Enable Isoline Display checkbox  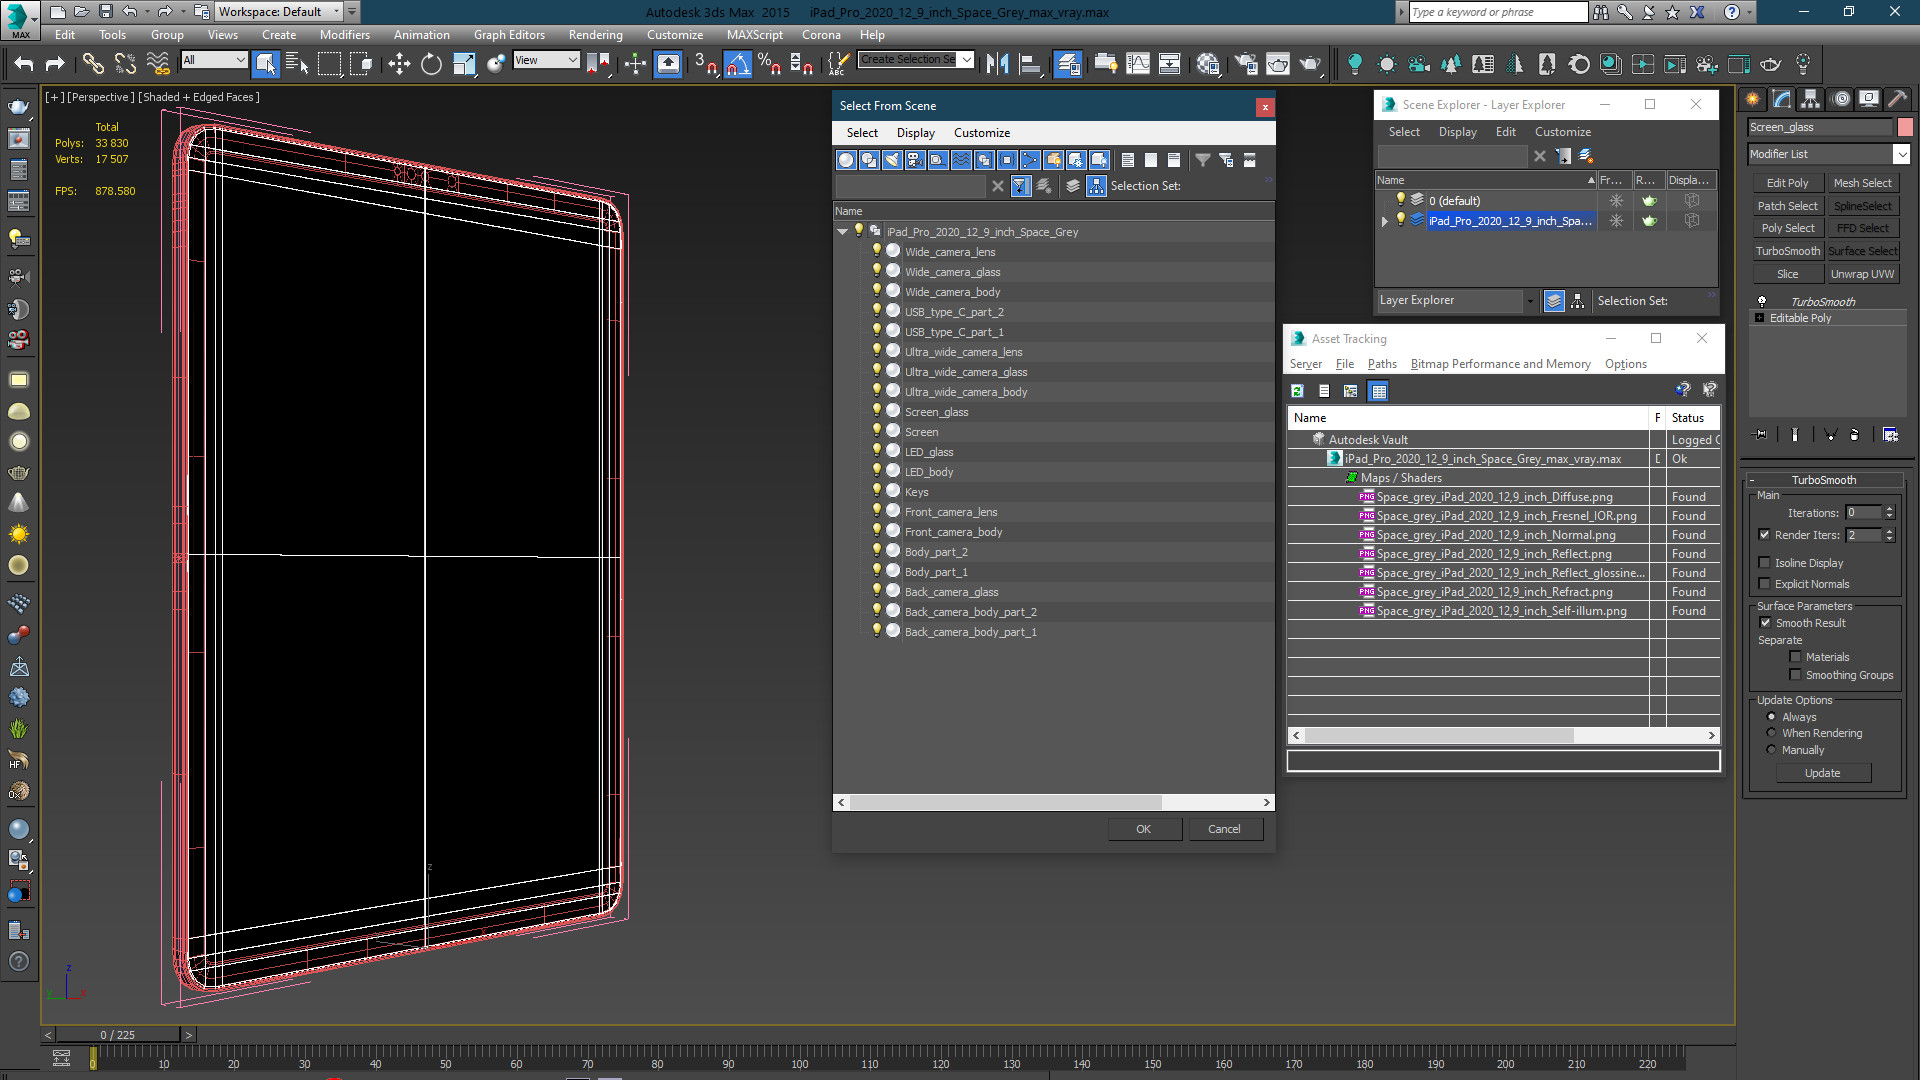pos(1764,563)
